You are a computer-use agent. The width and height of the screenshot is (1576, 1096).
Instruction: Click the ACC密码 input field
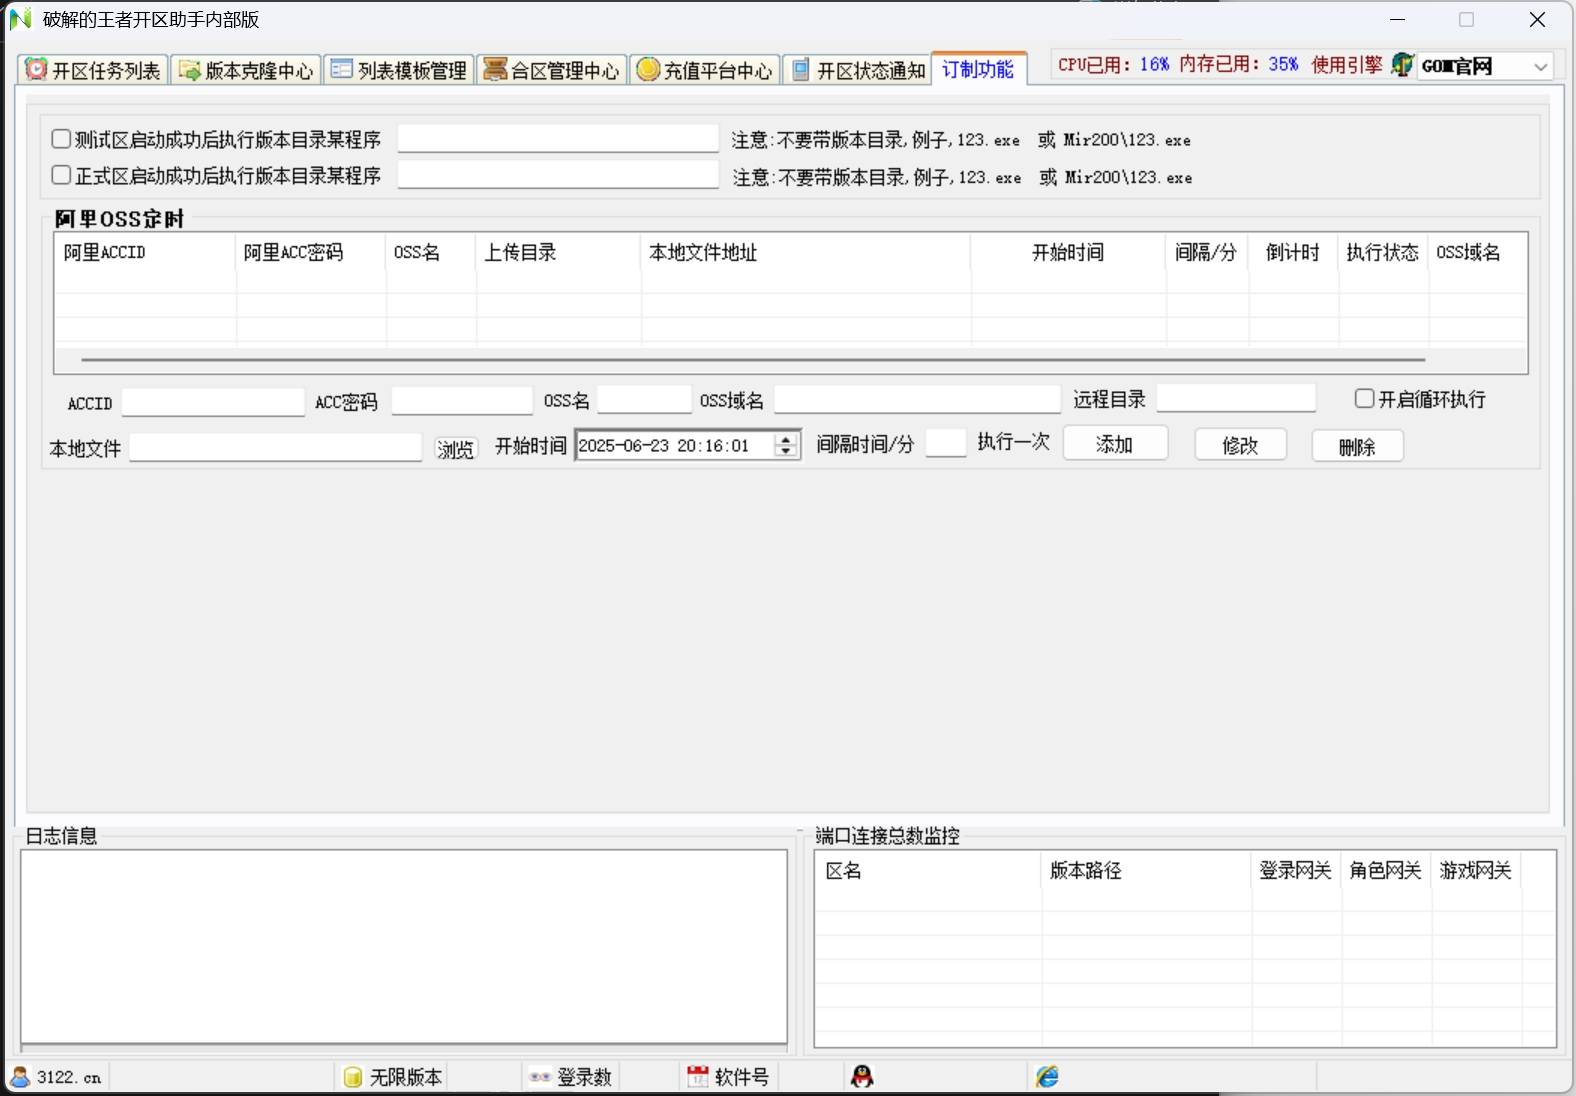pos(462,401)
